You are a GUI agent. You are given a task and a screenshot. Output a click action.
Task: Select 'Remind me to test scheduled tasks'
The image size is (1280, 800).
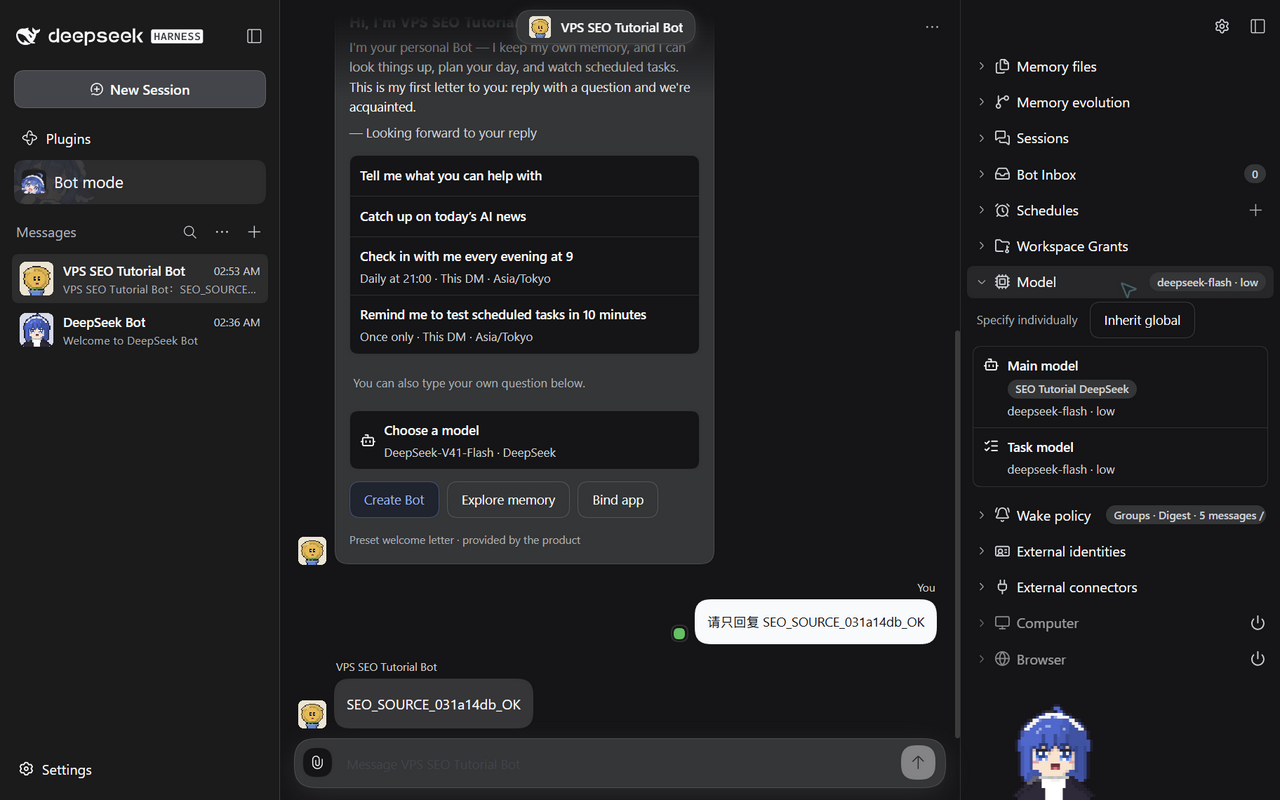click(x=524, y=324)
